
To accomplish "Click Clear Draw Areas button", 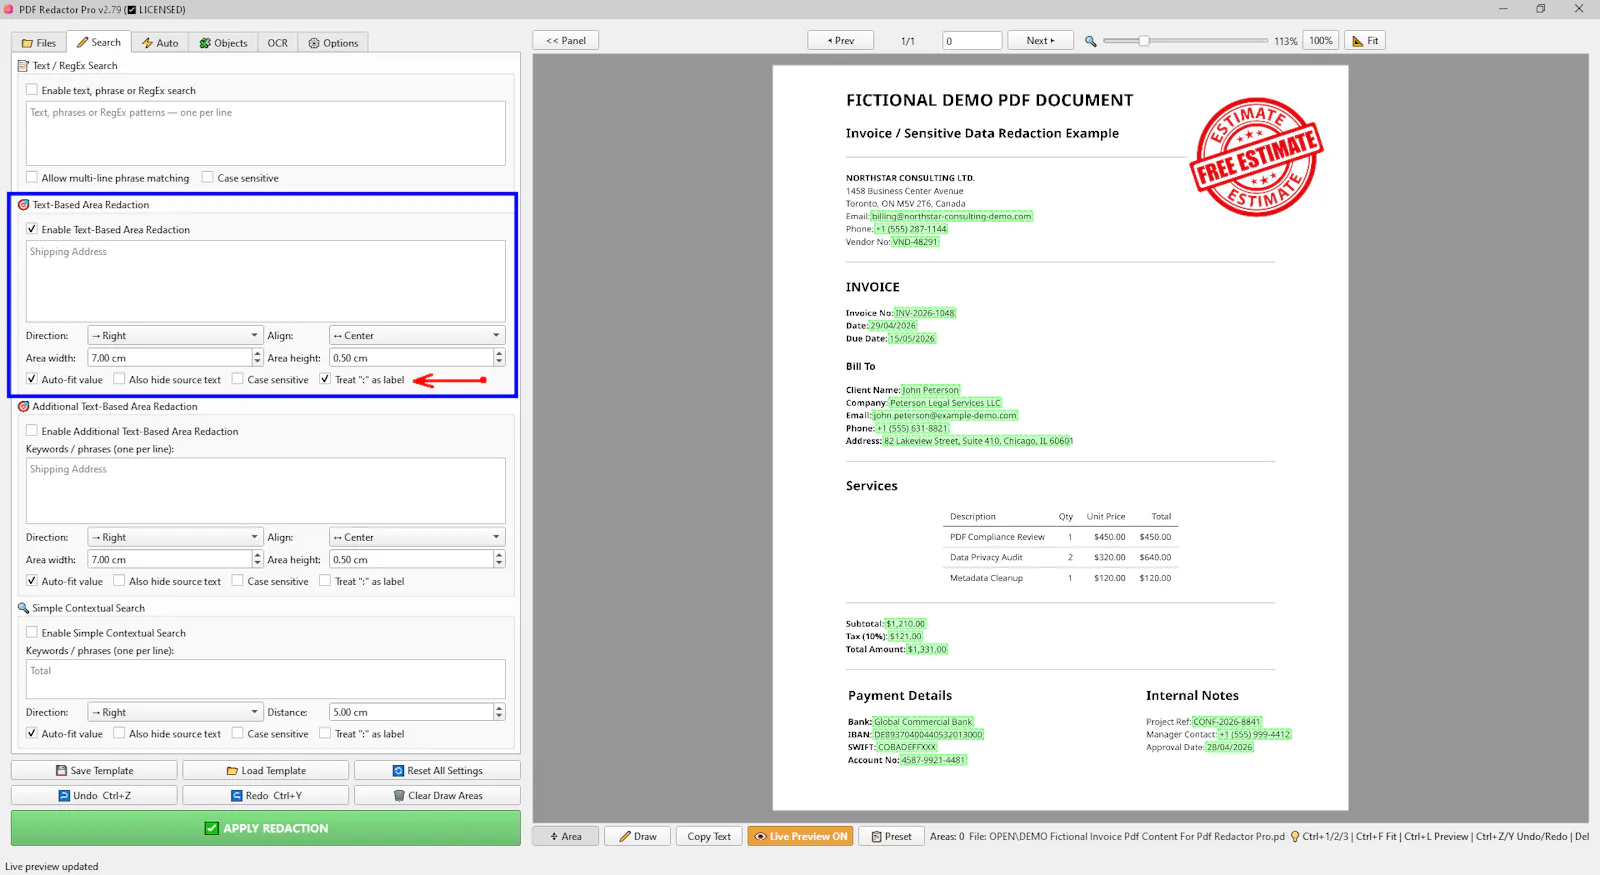I will click(x=437, y=795).
